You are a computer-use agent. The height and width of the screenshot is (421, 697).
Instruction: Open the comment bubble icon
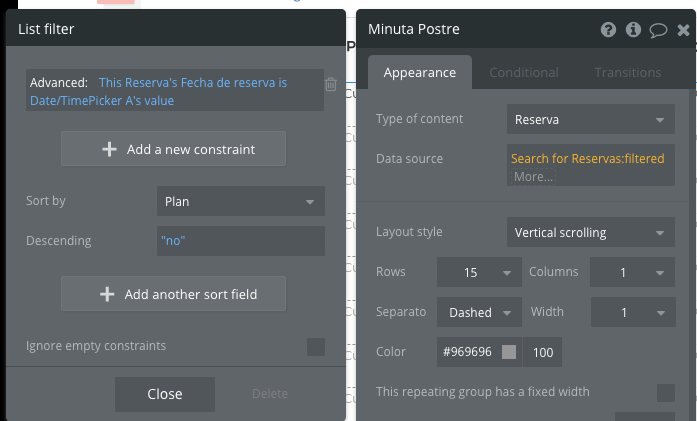tap(658, 30)
